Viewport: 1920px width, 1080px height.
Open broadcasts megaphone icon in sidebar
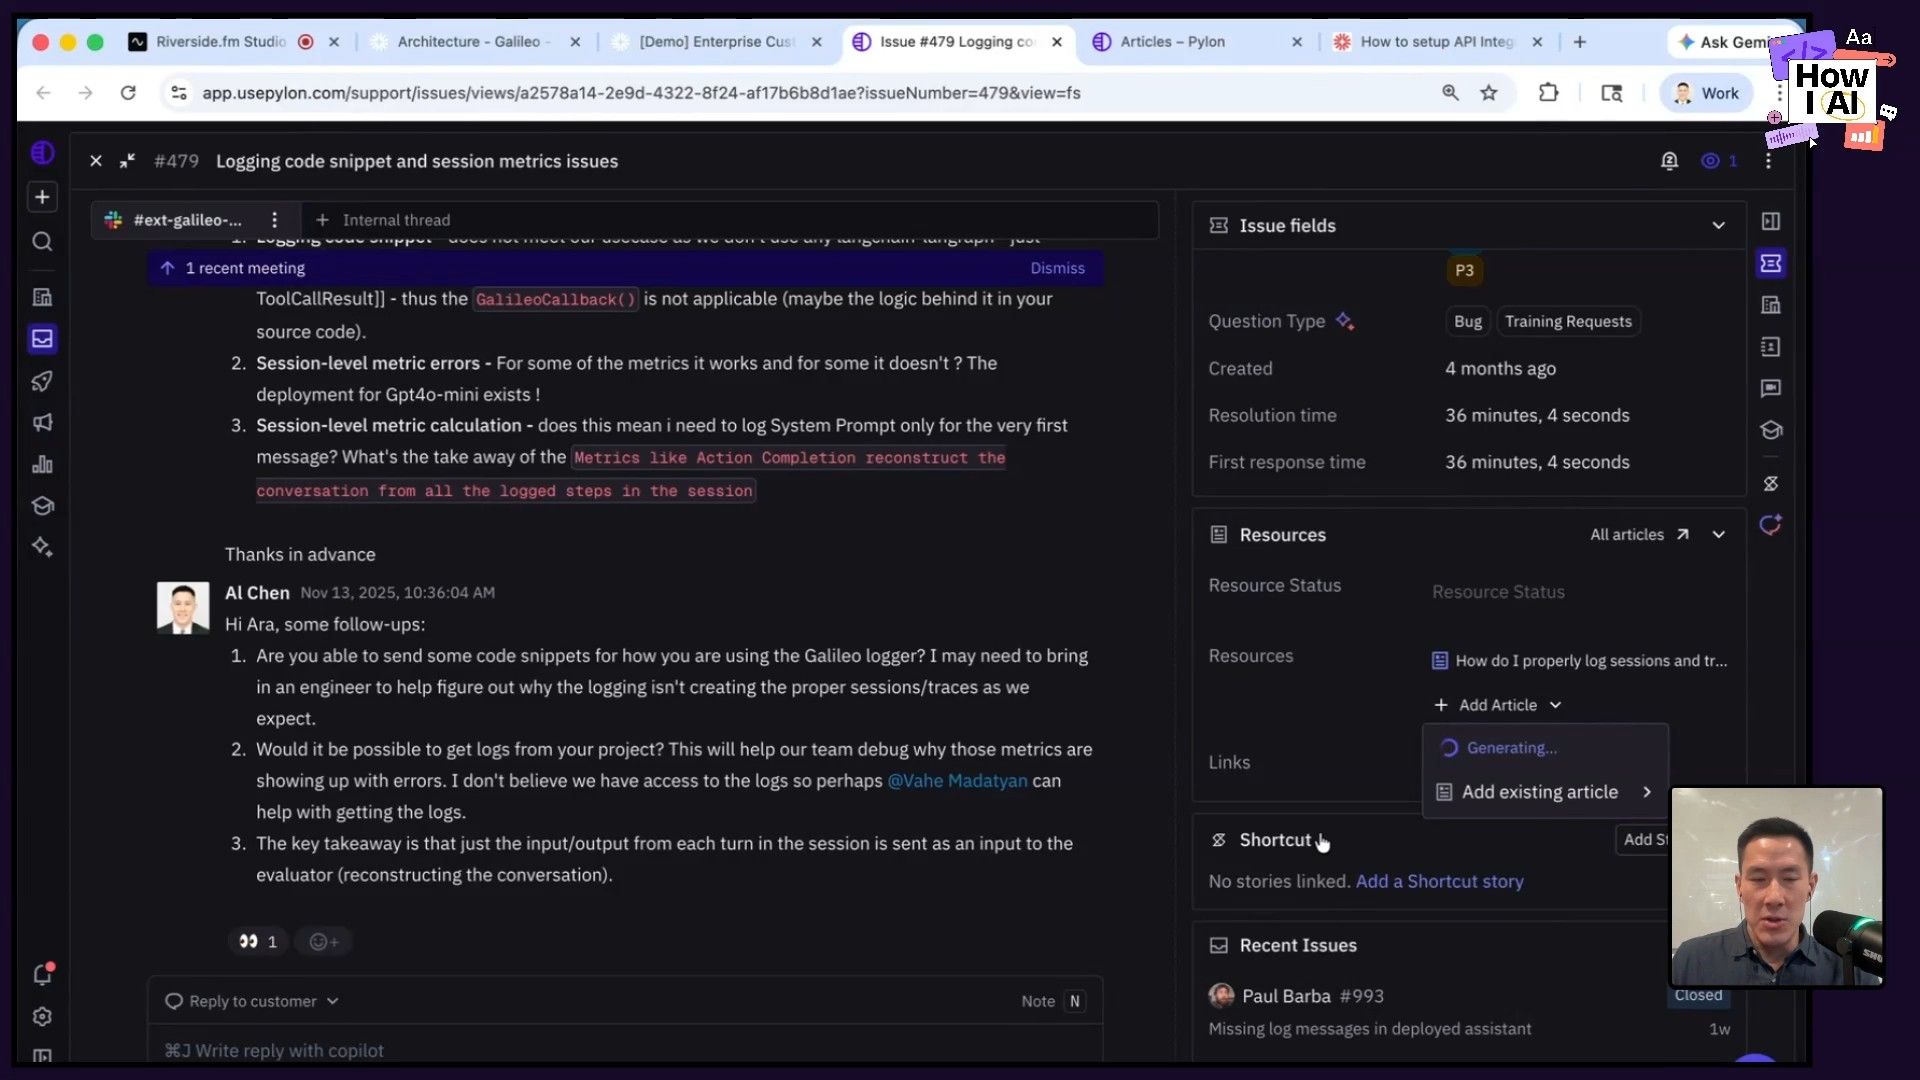pyautogui.click(x=42, y=423)
